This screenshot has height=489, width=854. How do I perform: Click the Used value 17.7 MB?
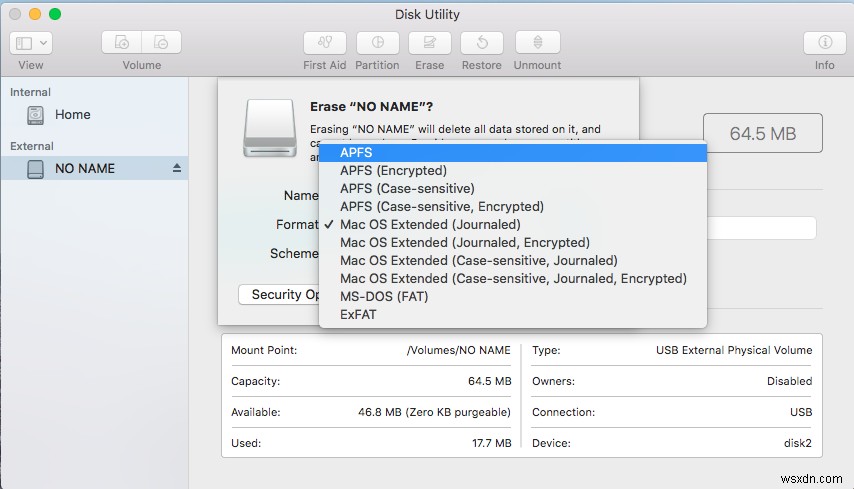coord(492,443)
